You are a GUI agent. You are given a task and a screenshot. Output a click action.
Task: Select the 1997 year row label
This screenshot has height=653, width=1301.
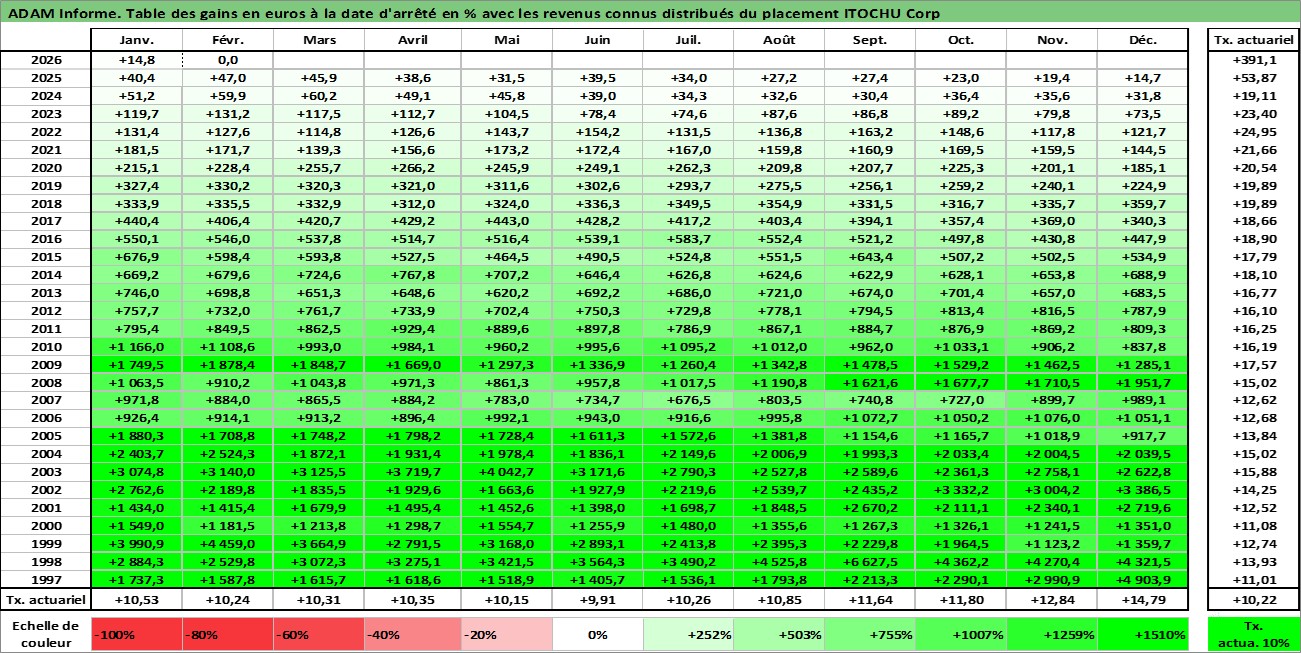(46, 580)
